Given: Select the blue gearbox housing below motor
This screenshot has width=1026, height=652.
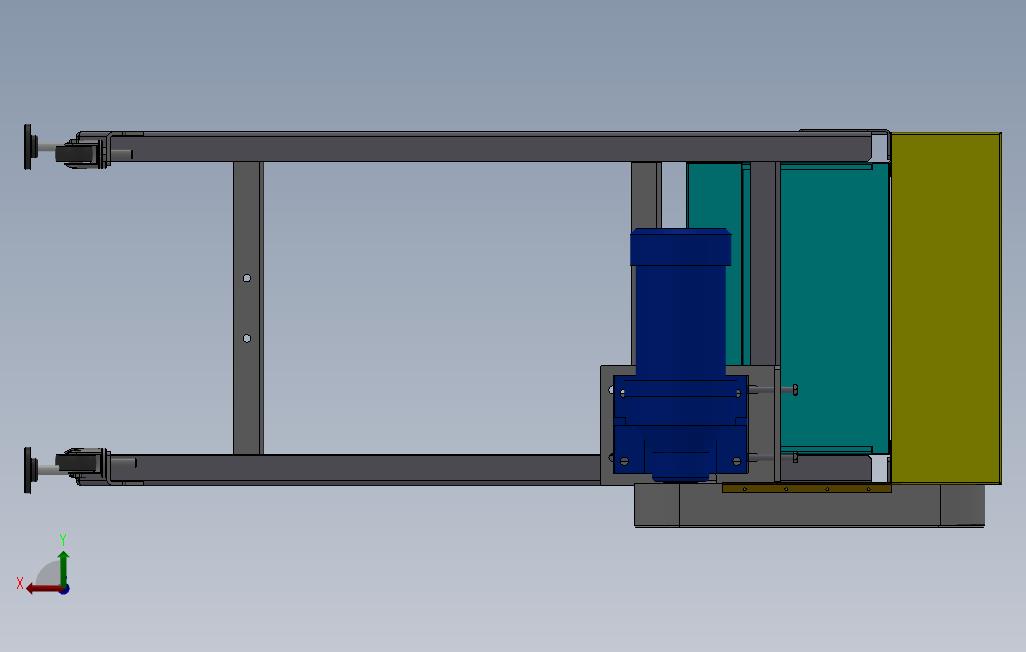Looking at the screenshot, I should [681, 426].
